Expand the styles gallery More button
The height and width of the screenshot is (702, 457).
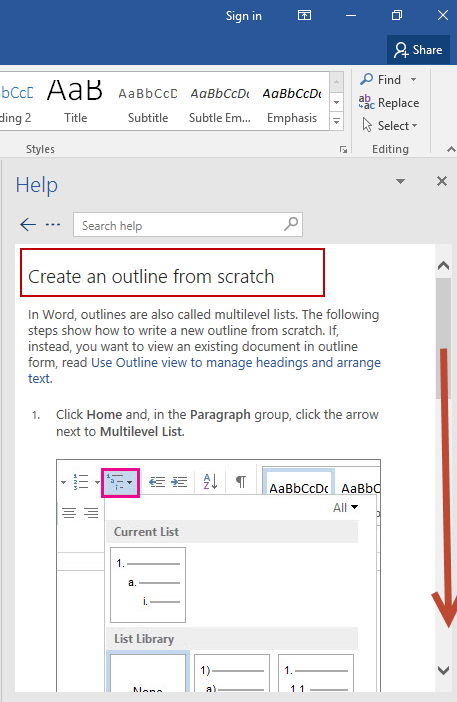click(x=337, y=121)
